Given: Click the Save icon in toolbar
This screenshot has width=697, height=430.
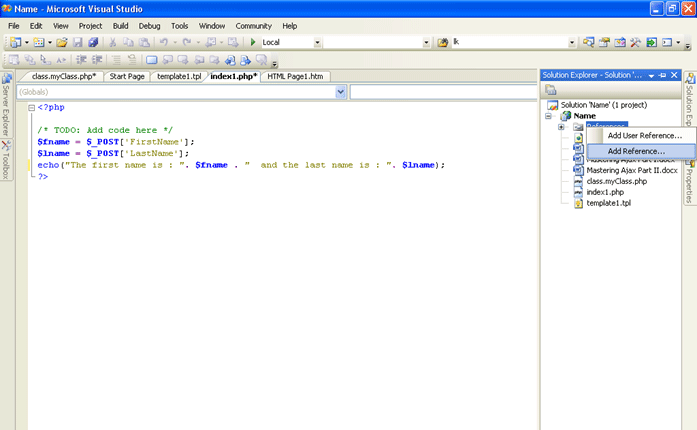Looking at the screenshot, I should coord(78,43).
